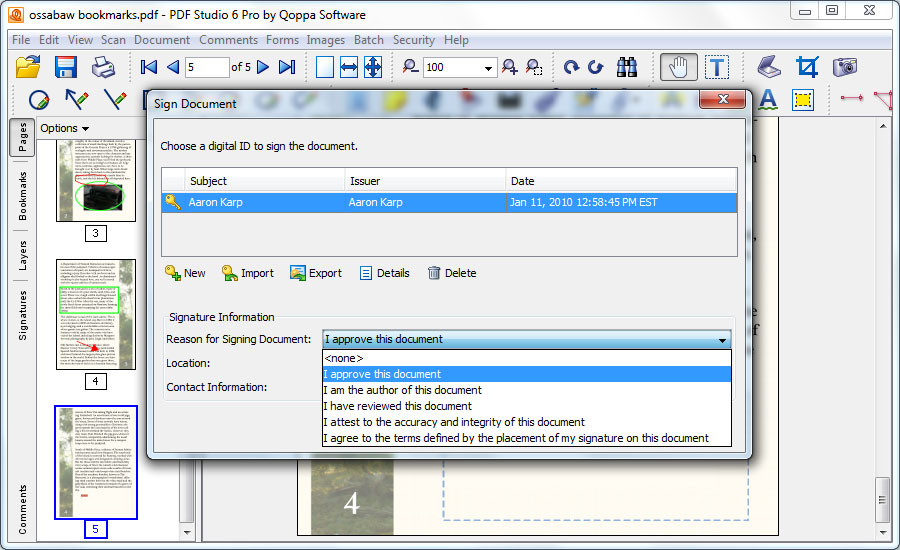900x550 pixels.
Task: Select page 3 thumbnail
Action: (x=96, y=180)
